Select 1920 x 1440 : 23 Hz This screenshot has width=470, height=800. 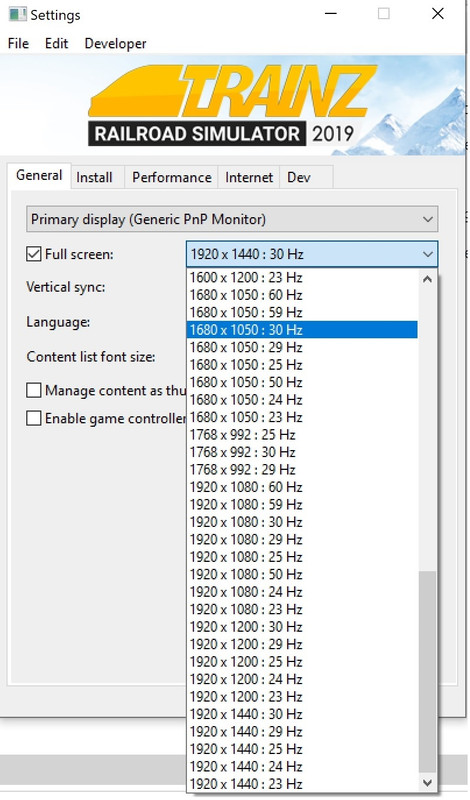coord(303,784)
